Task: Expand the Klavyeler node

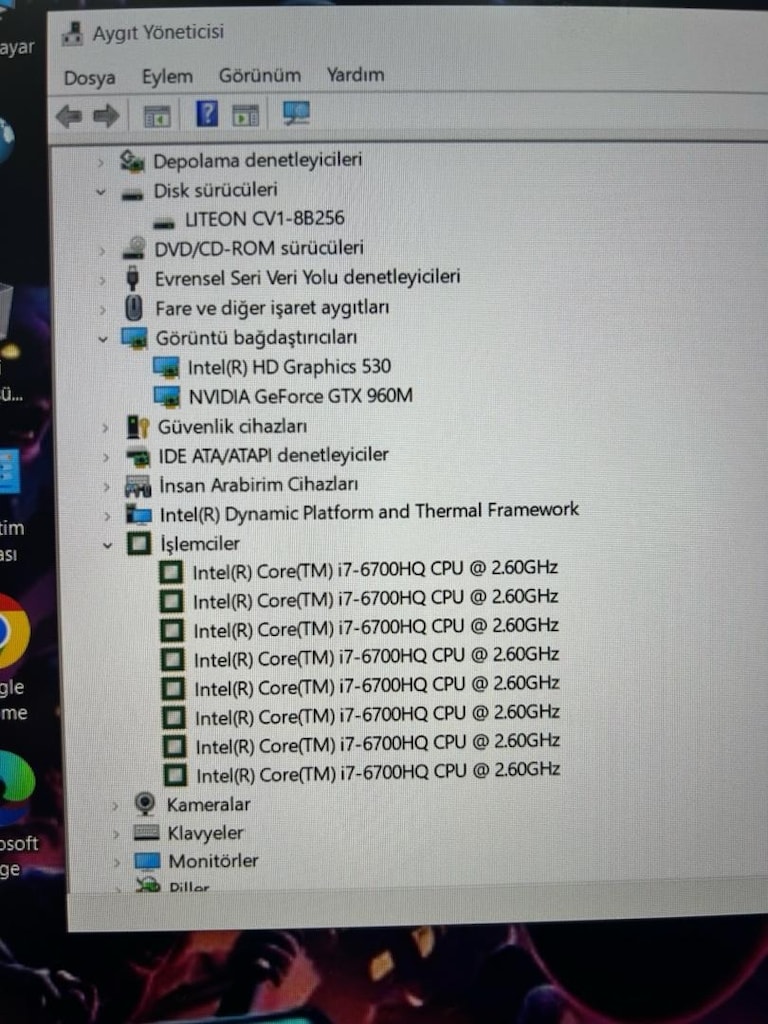Action: tap(116, 834)
